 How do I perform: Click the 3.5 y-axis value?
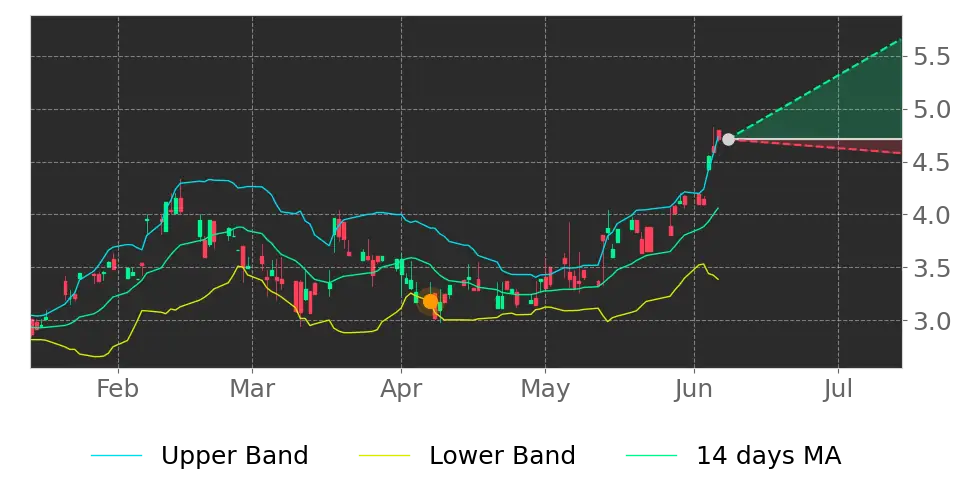point(932,268)
